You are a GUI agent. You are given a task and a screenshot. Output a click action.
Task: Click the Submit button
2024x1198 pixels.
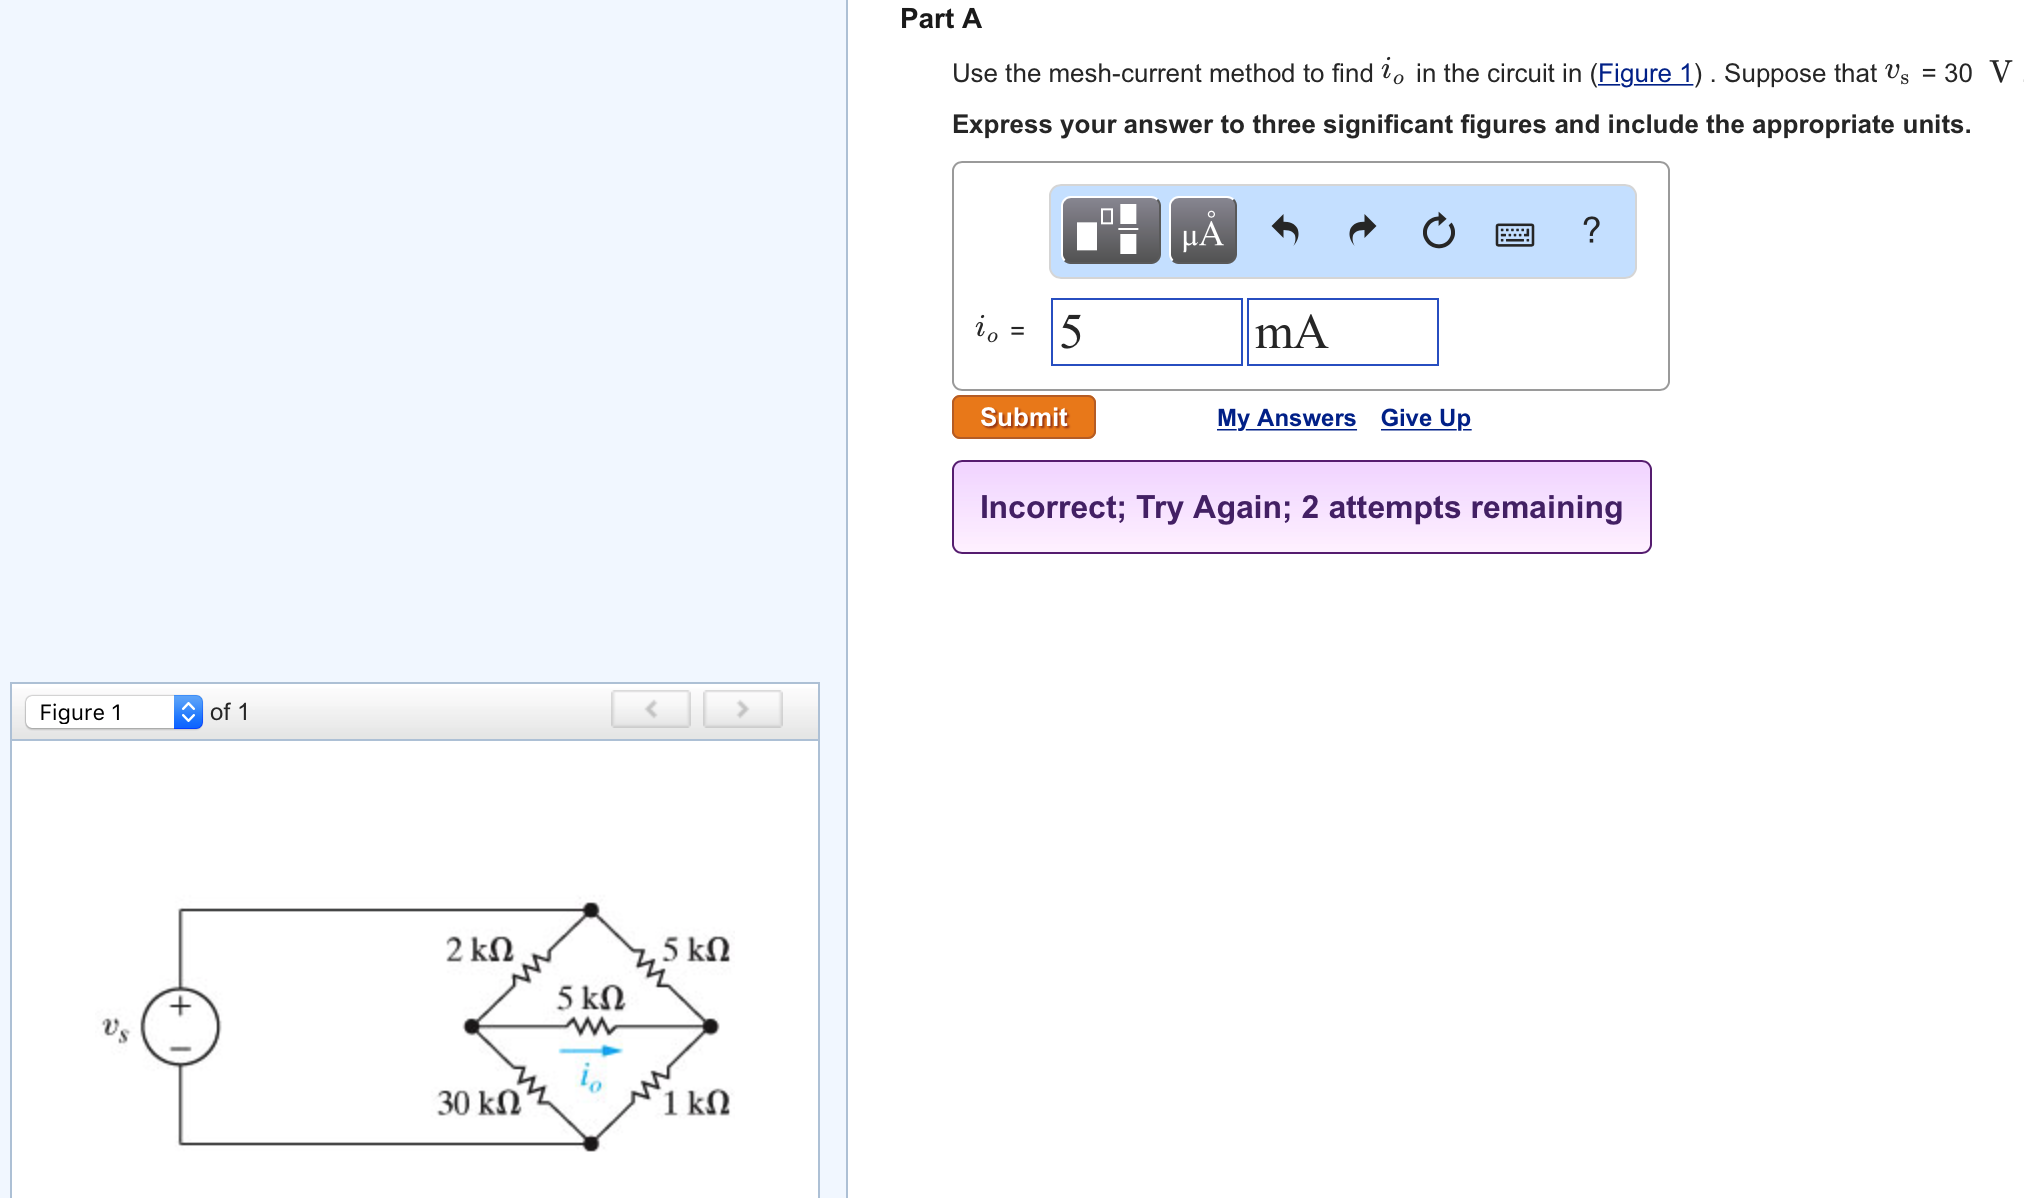point(1023,417)
